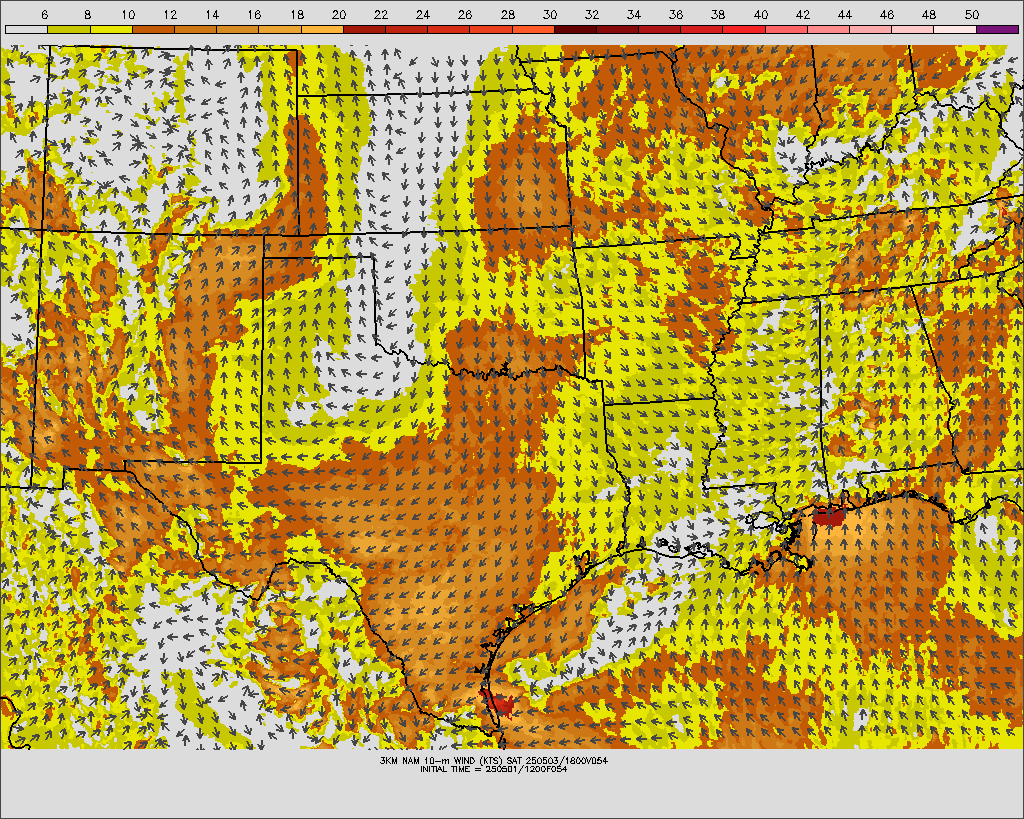Click the olive swatch between 6 and 8
Screen dimensions: 1024x819
69,29
